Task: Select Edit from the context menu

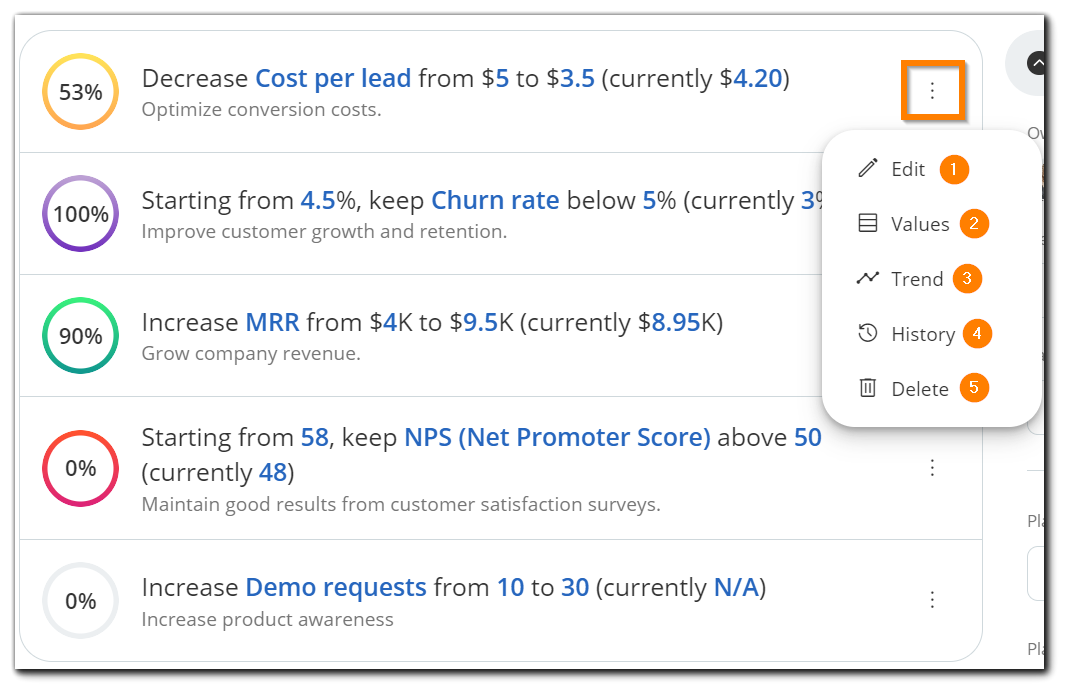Action: point(908,169)
